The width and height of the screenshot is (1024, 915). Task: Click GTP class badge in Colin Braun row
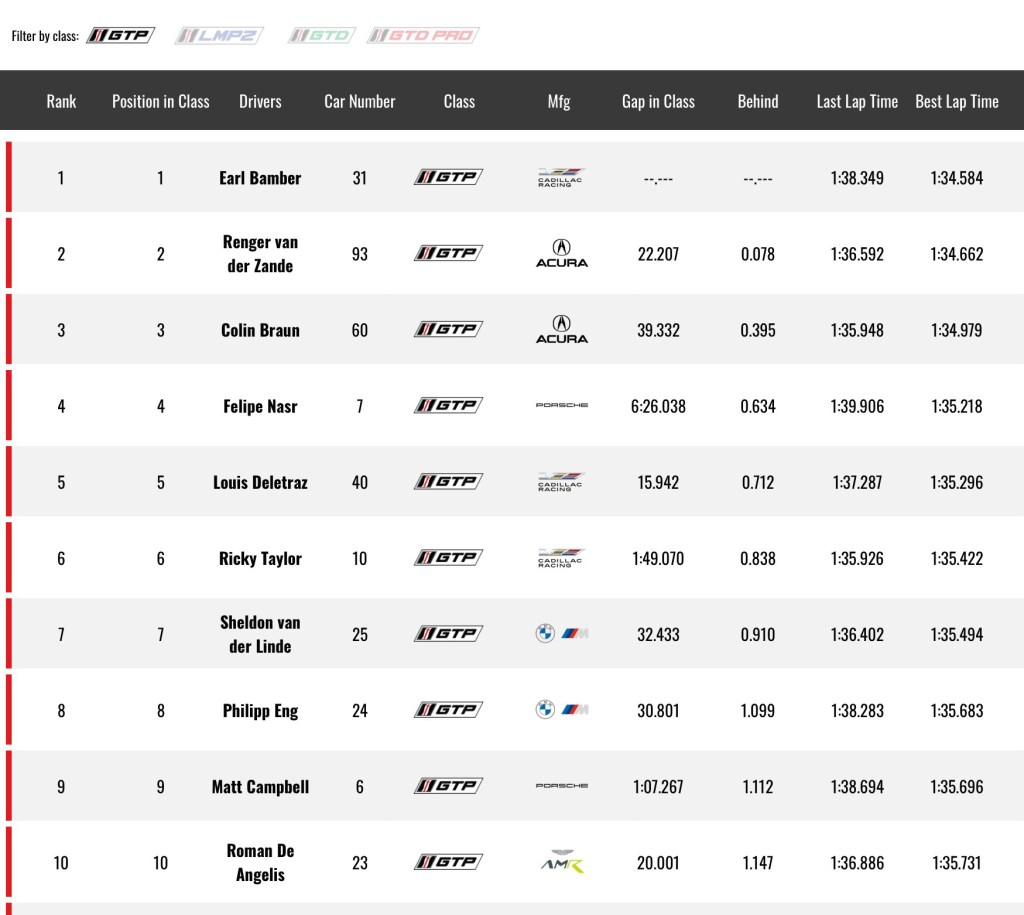point(449,329)
